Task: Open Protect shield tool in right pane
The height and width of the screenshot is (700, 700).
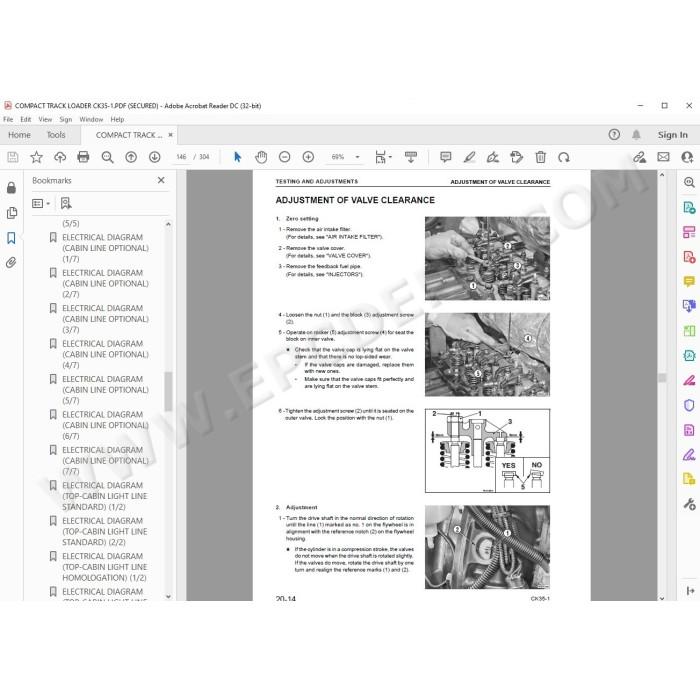Action: pyautogui.click(x=689, y=405)
